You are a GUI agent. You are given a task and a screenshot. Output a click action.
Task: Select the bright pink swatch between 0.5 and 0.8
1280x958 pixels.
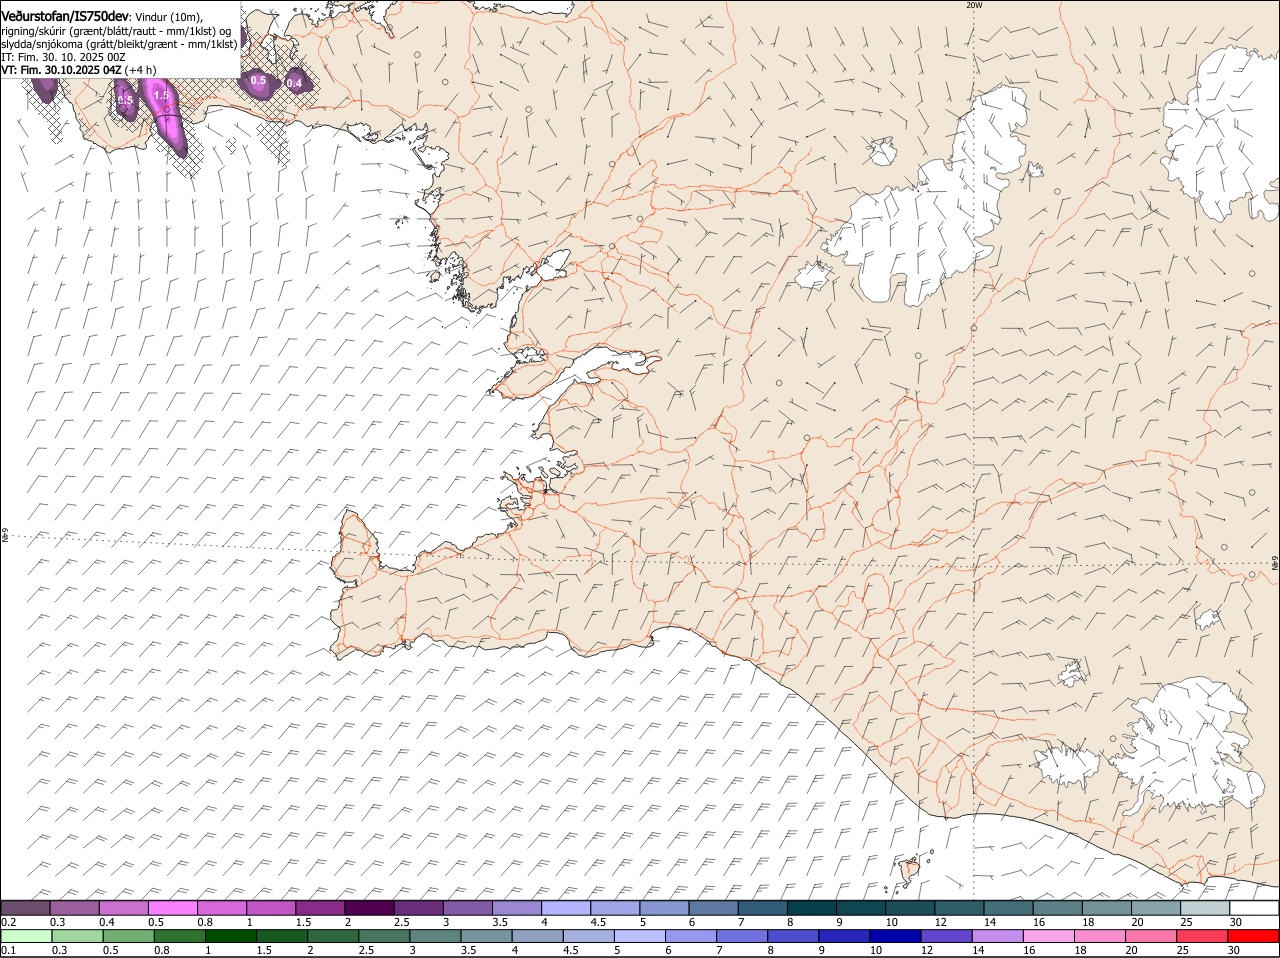pyautogui.click(x=173, y=908)
